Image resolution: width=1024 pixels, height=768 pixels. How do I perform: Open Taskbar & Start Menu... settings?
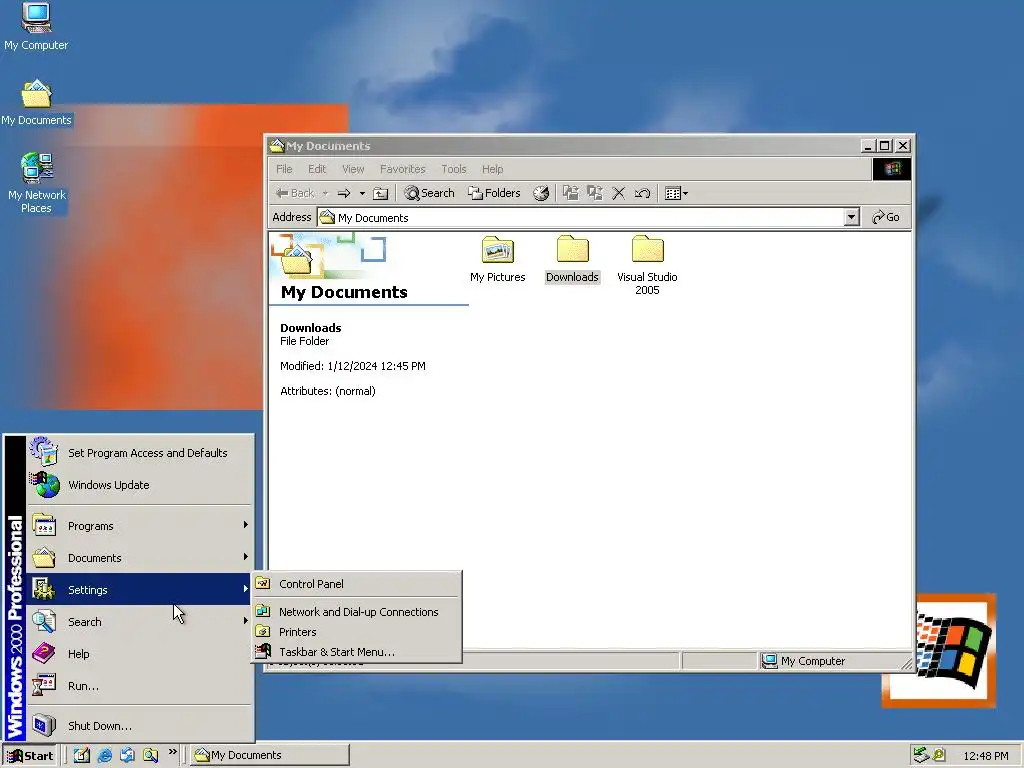click(357, 652)
